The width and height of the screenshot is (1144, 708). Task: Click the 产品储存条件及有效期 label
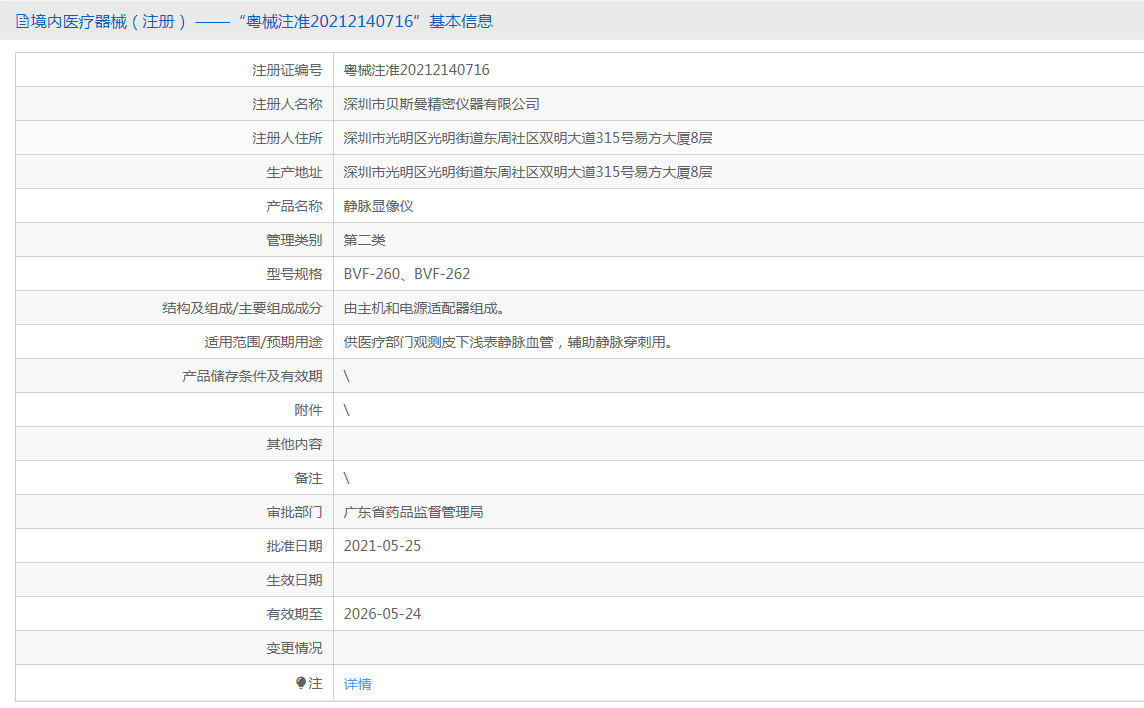[252, 376]
